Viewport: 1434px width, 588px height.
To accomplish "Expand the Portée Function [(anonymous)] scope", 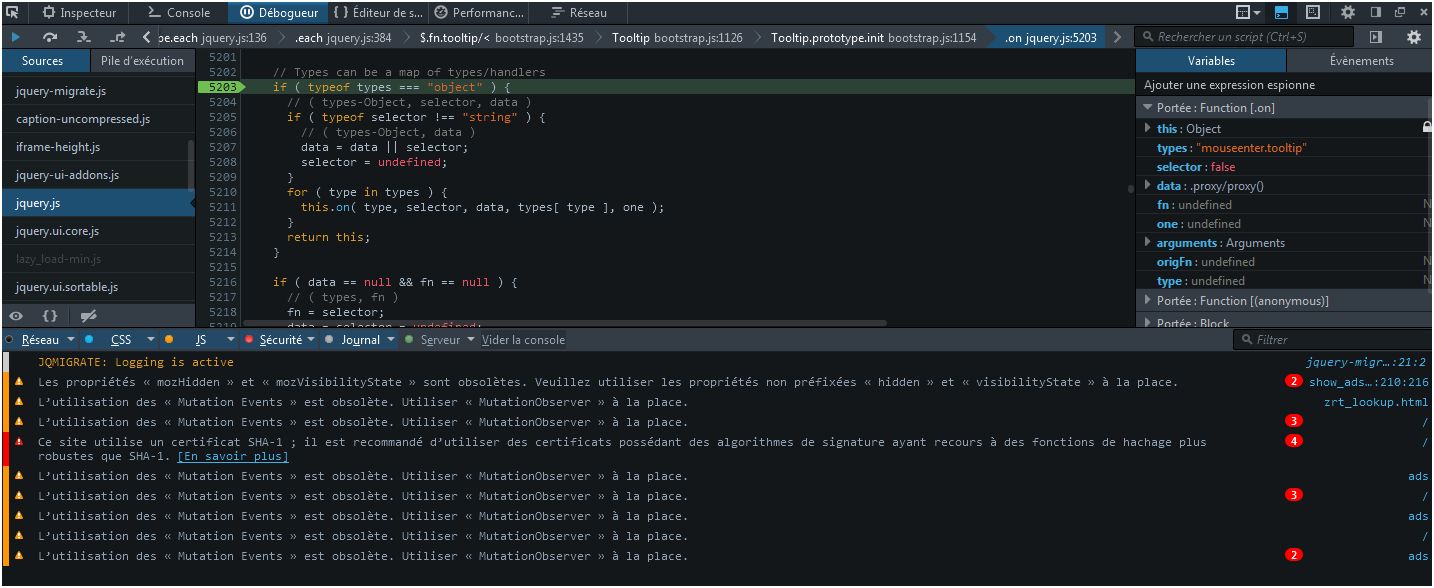I will click(1148, 300).
